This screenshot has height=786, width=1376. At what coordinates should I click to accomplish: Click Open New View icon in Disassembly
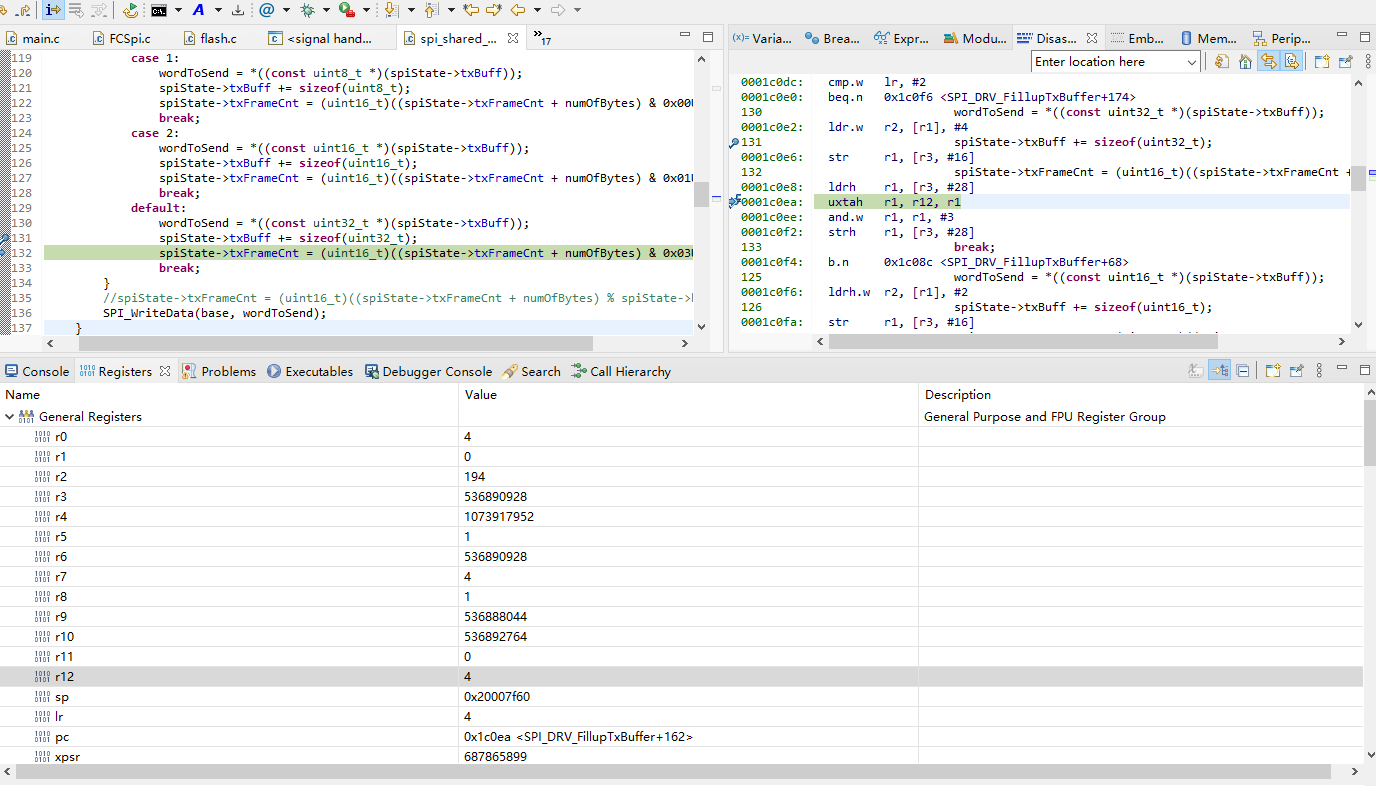pyautogui.click(x=1322, y=62)
